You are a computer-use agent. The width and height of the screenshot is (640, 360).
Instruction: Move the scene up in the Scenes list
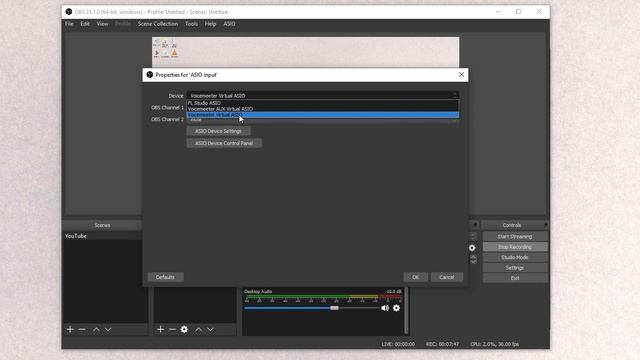(96, 329)
